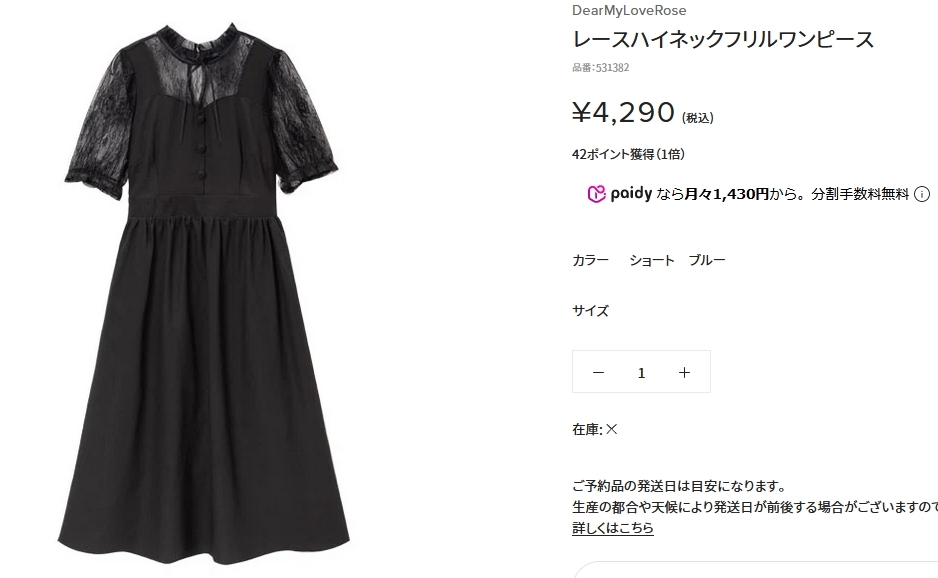Screen dimensions: 938x578
Task: Click the pink Paidy heart logo
Action: click(x=596, y=194)
